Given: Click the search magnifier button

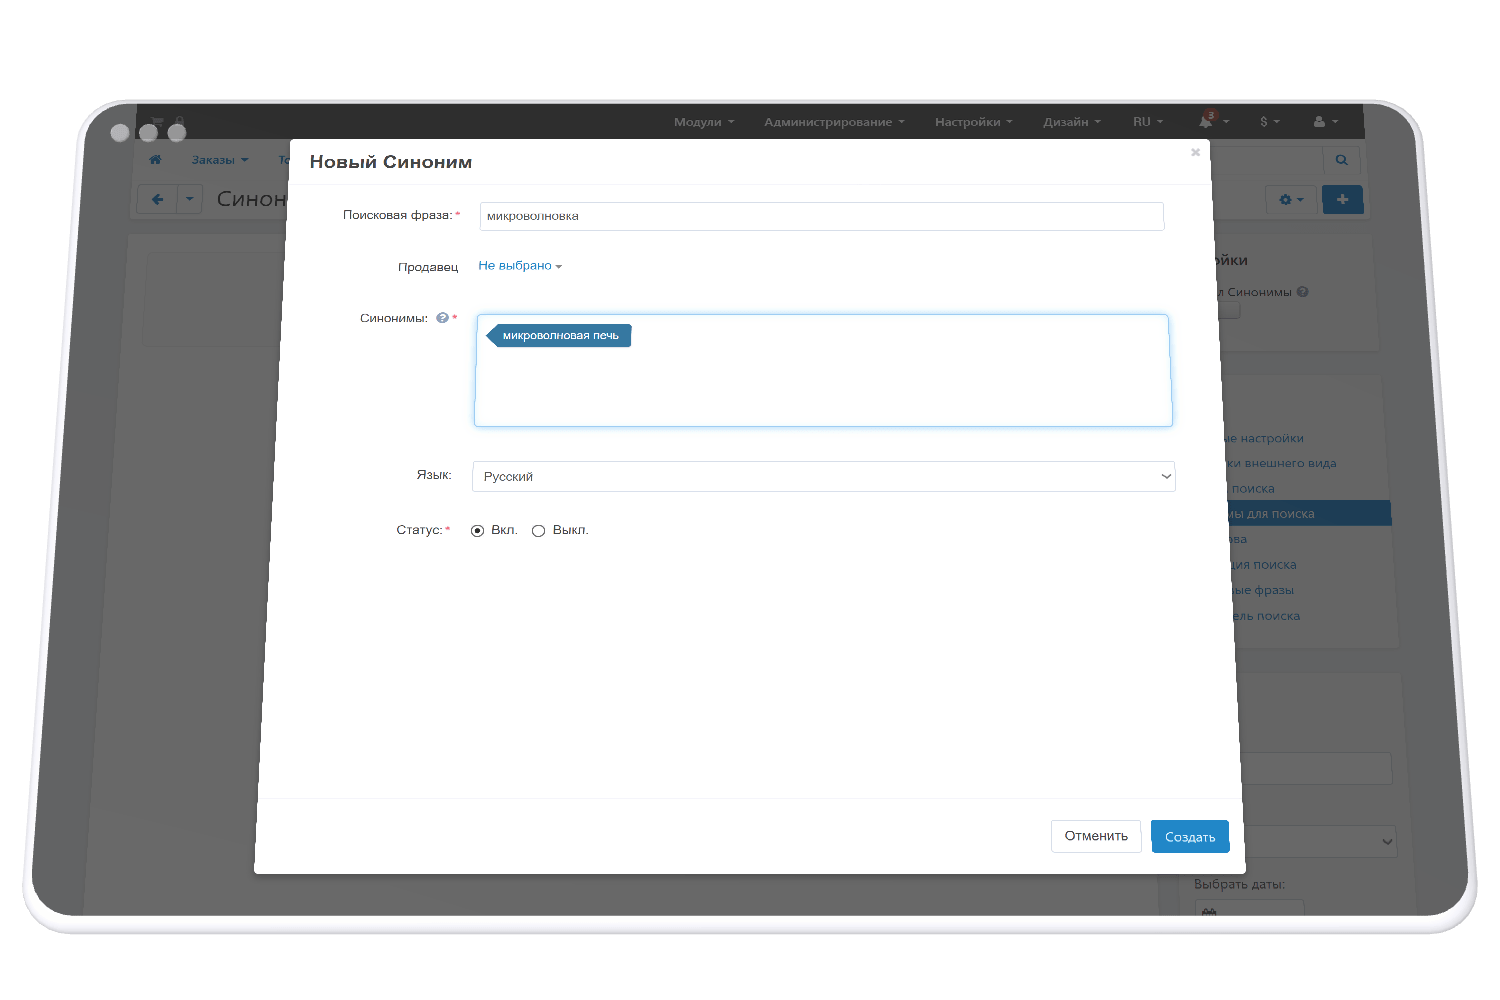Looking at the screenshot, I should click(x=1341, y=160).
